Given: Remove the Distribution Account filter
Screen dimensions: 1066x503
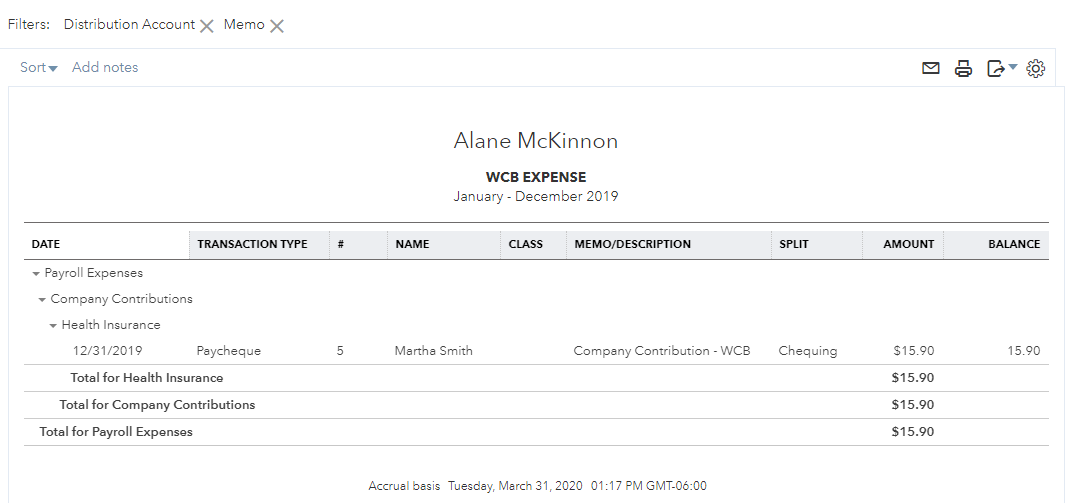Looking at the screenshot, I should tap(207, 26).
